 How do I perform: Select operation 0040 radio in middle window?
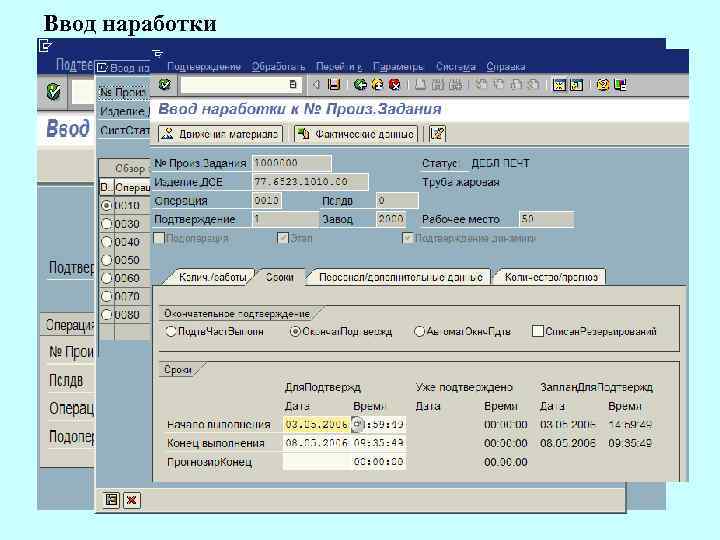point(107,242)
